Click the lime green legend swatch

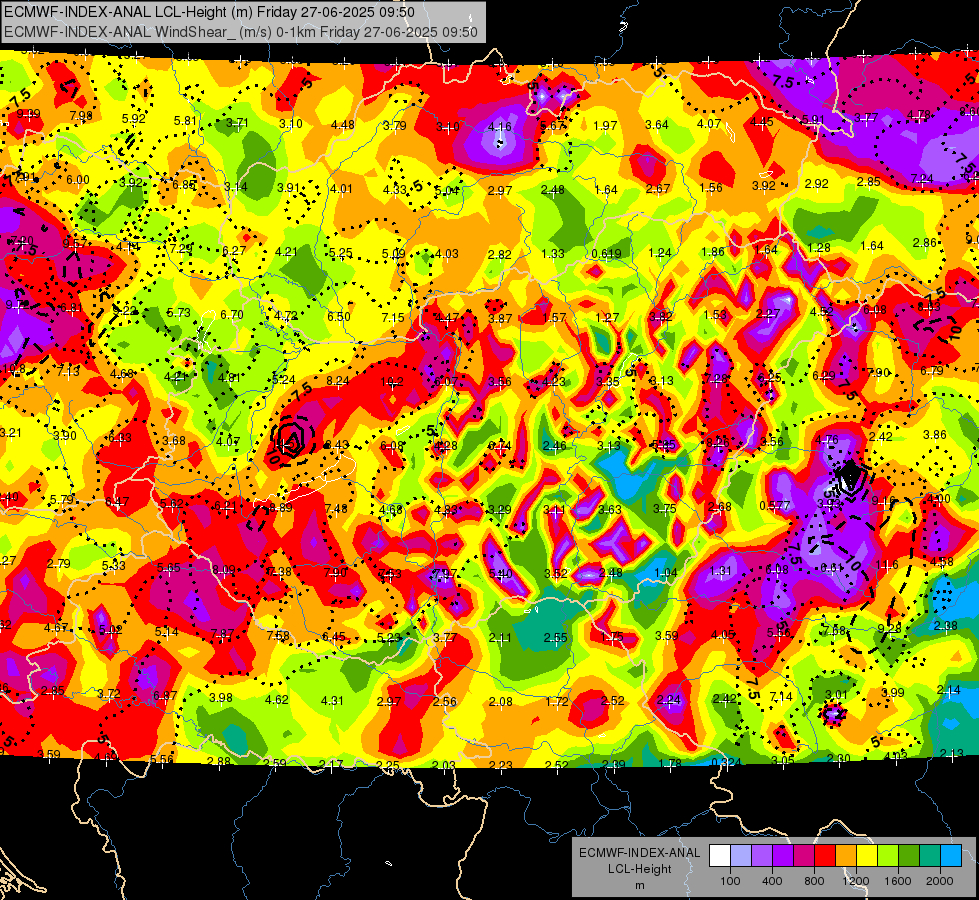(x=888, y=856)
